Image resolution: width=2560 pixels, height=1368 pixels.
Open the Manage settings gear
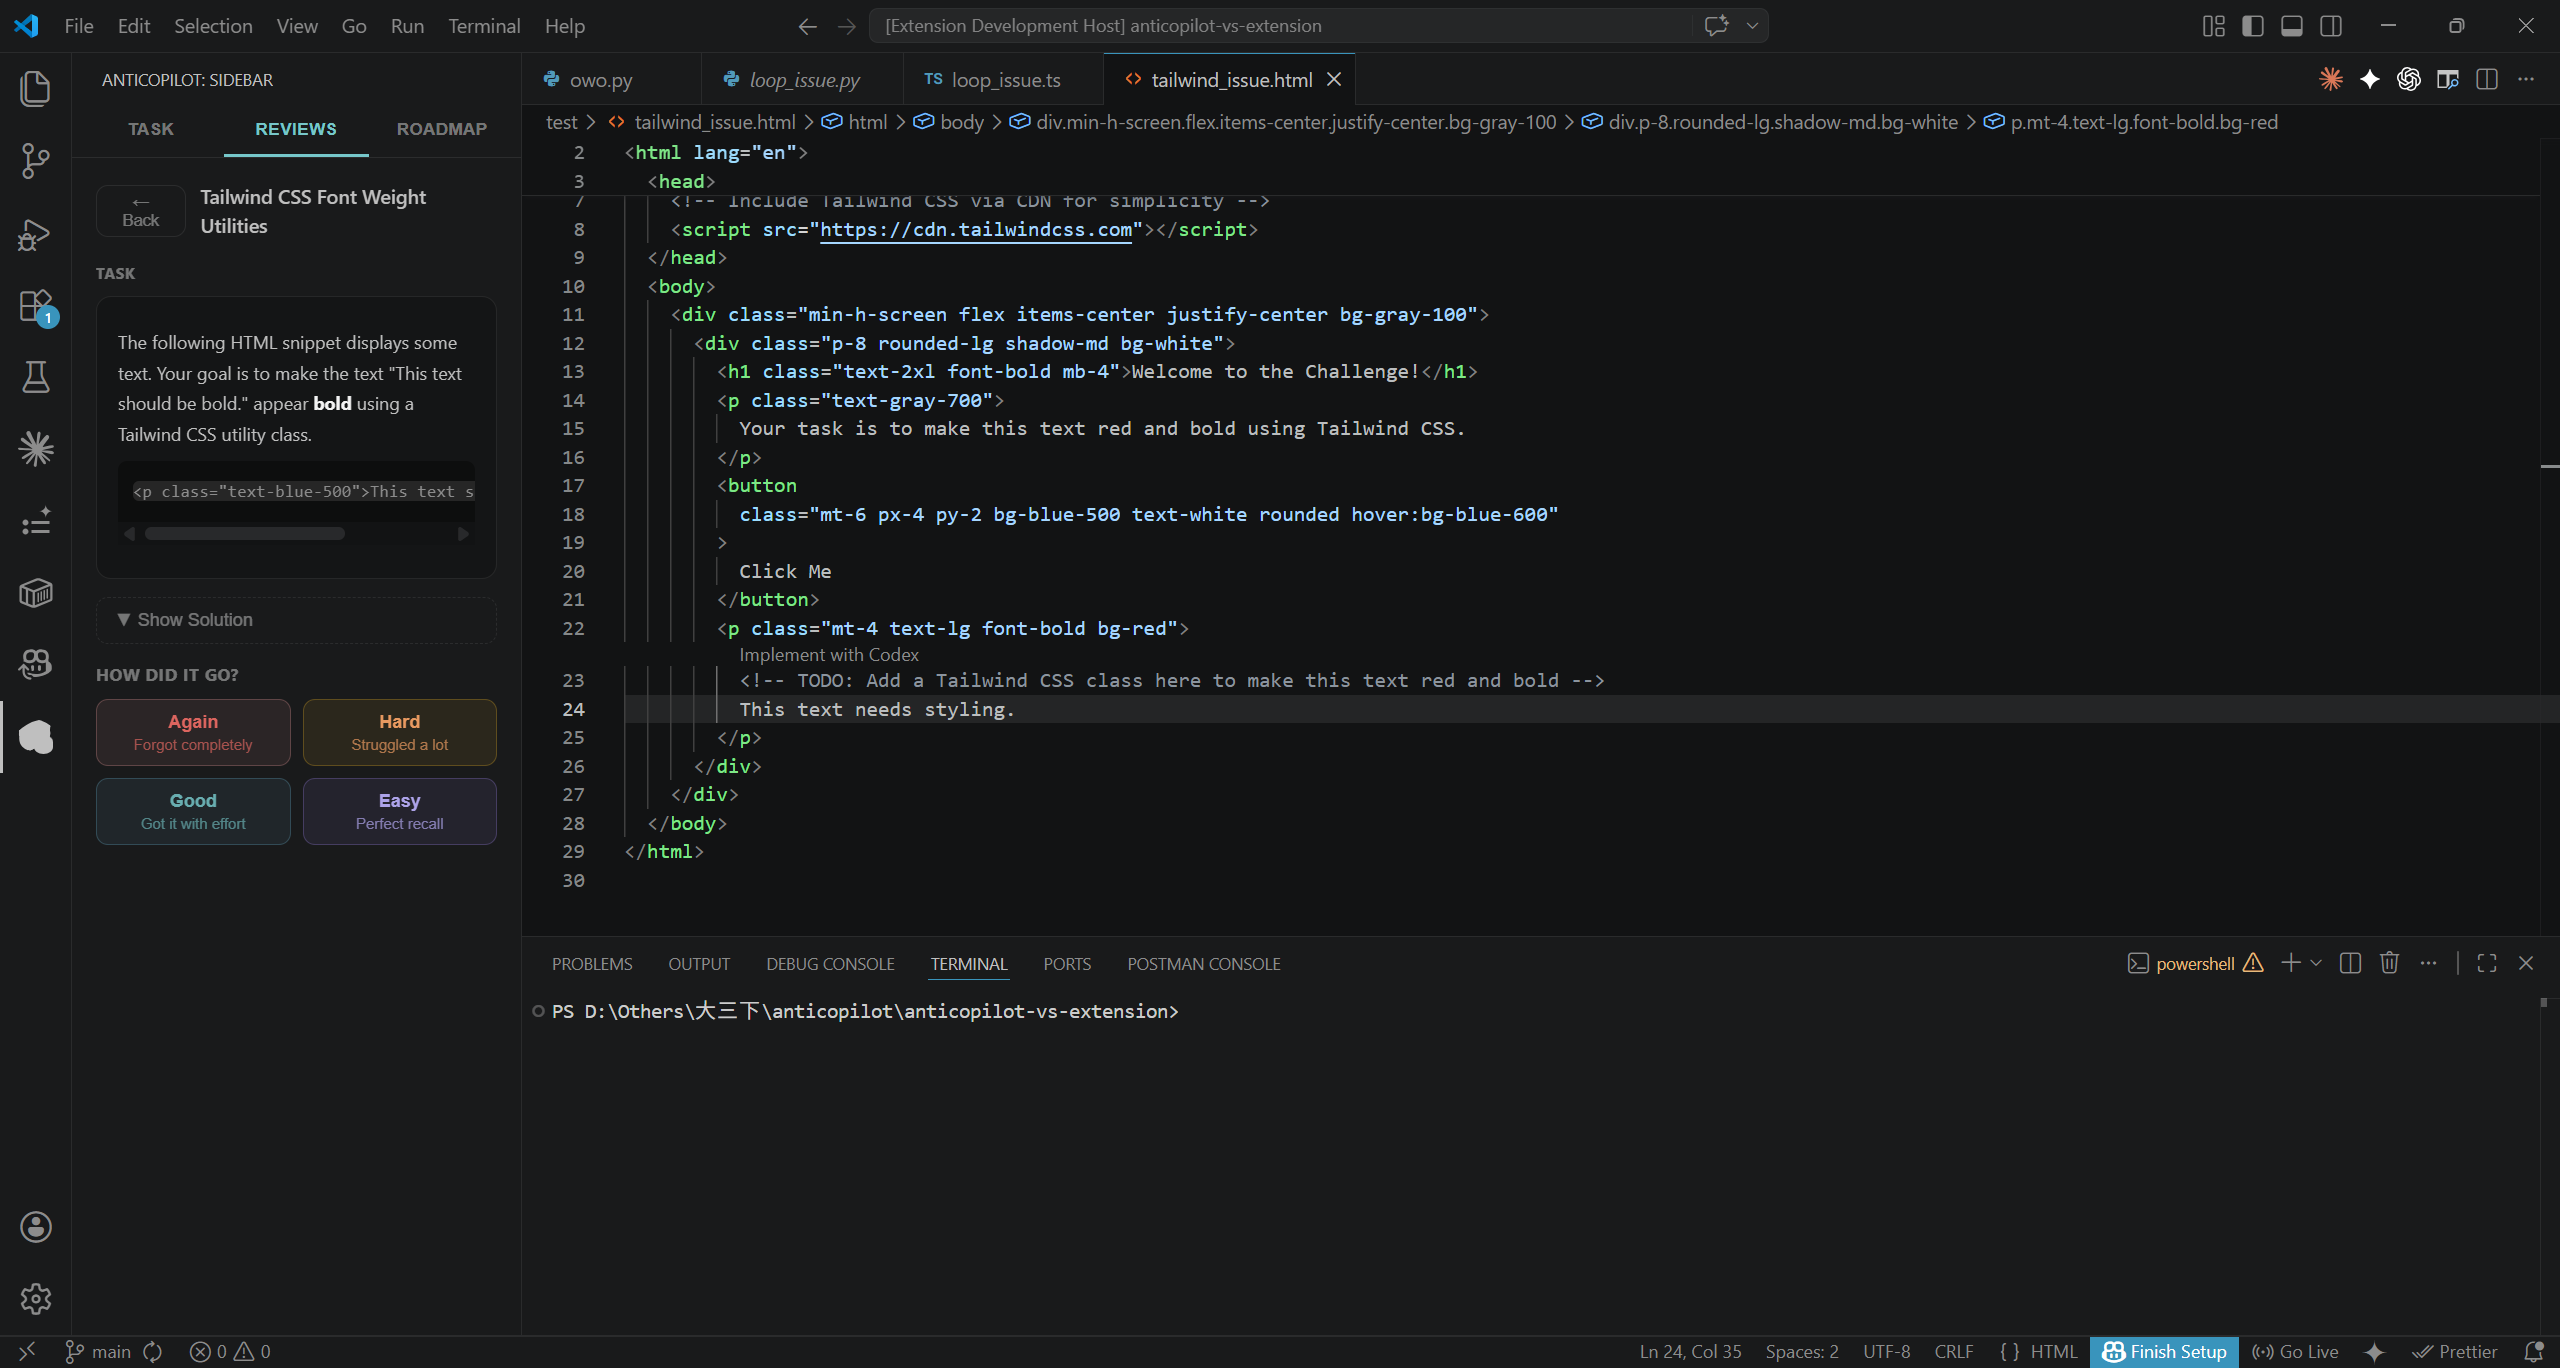tap(36, 1299)
